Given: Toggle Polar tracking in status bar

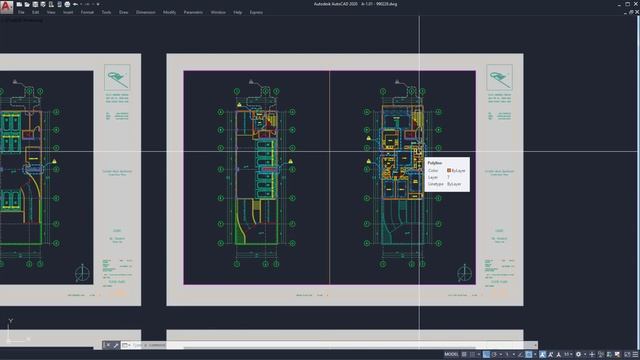Looking at the screenshot, I should [495, 355].
